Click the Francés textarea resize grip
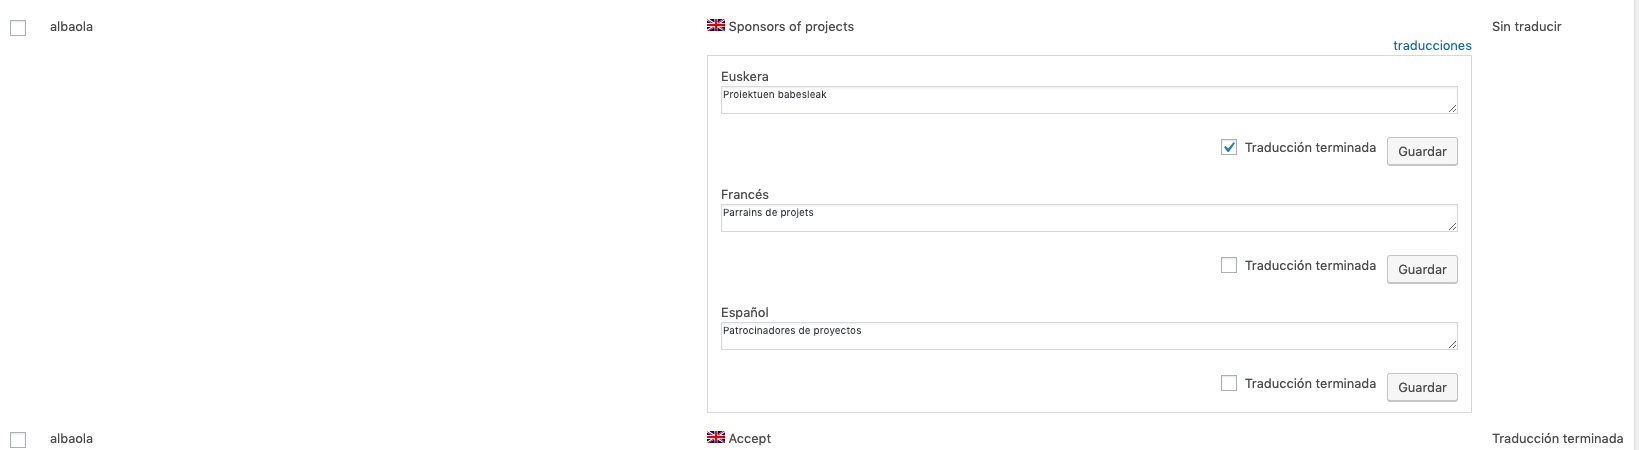1639x450 pixels. pos(1451,225)
